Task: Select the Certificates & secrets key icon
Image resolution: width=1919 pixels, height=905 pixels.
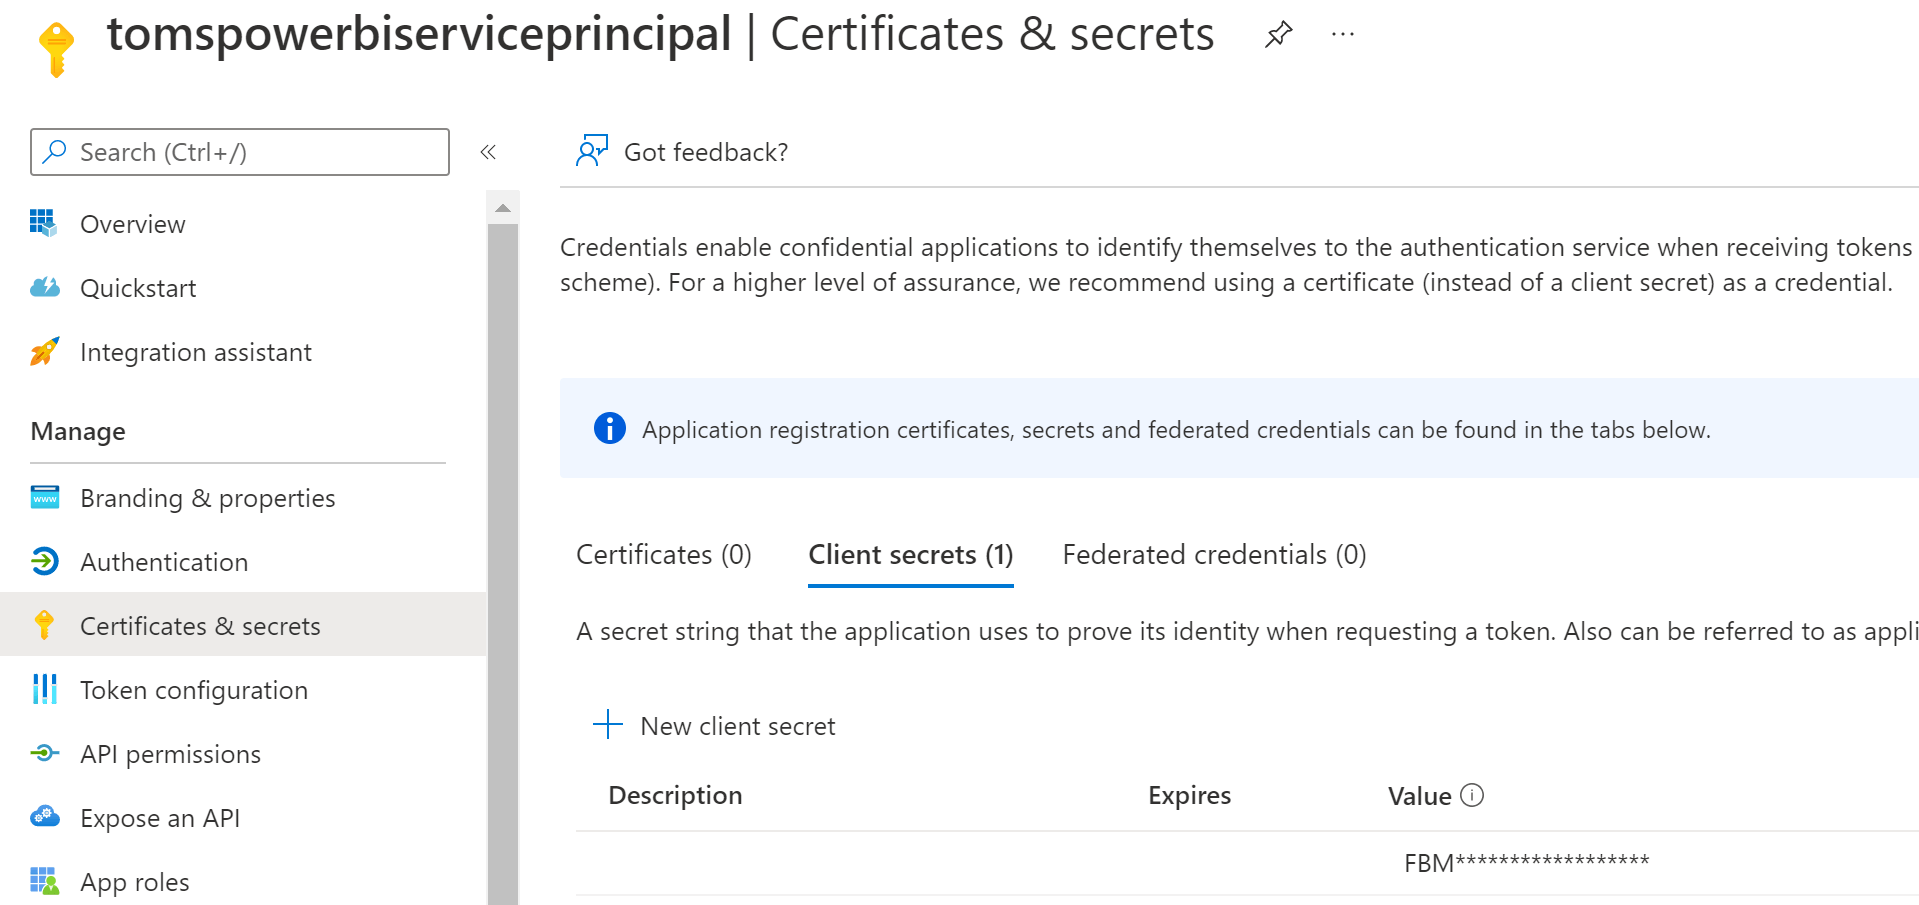Action: pyautogui.click(x=45, y=625)
